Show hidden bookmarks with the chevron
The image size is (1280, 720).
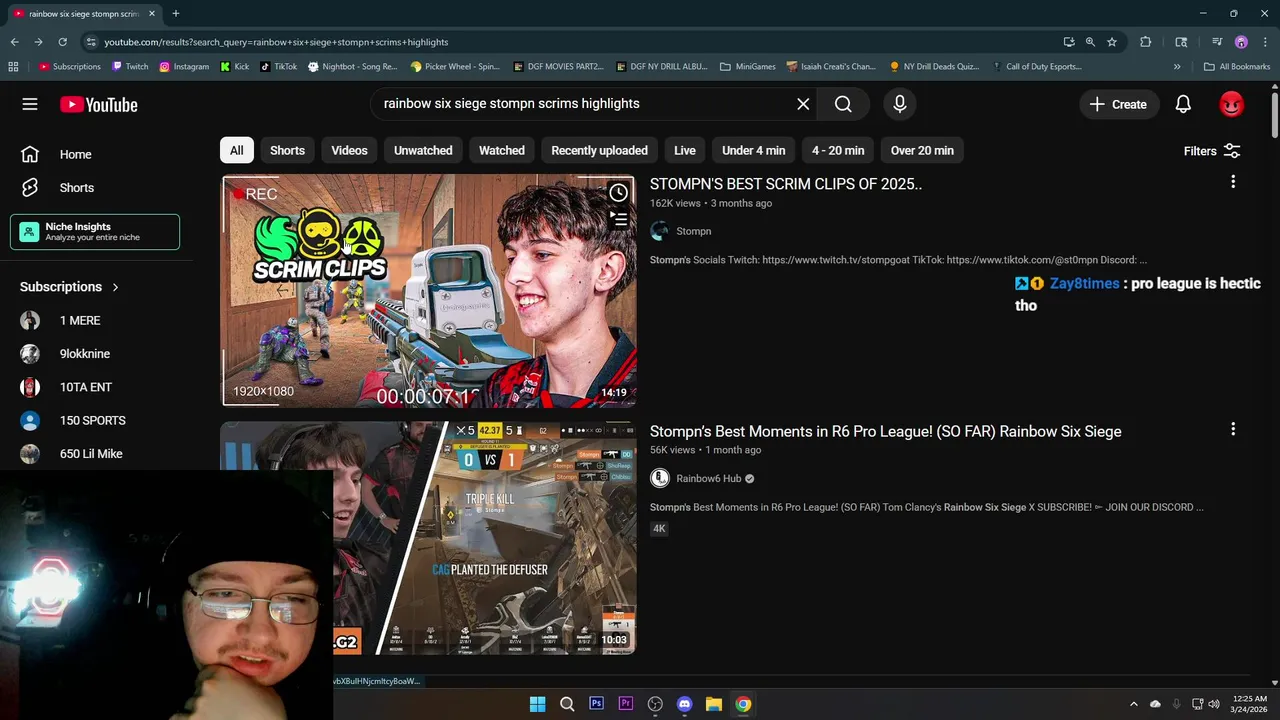[1177, 67]
